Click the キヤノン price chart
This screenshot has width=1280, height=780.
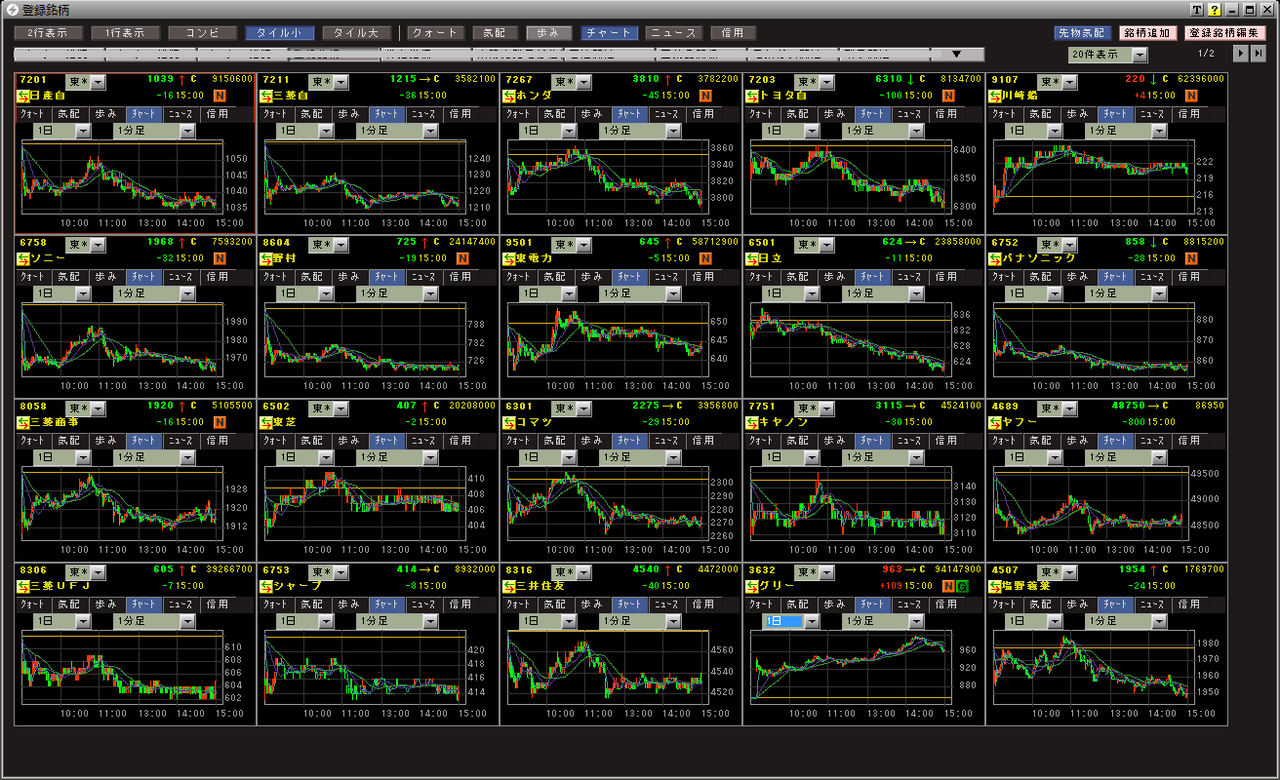[x=848, y=505]
